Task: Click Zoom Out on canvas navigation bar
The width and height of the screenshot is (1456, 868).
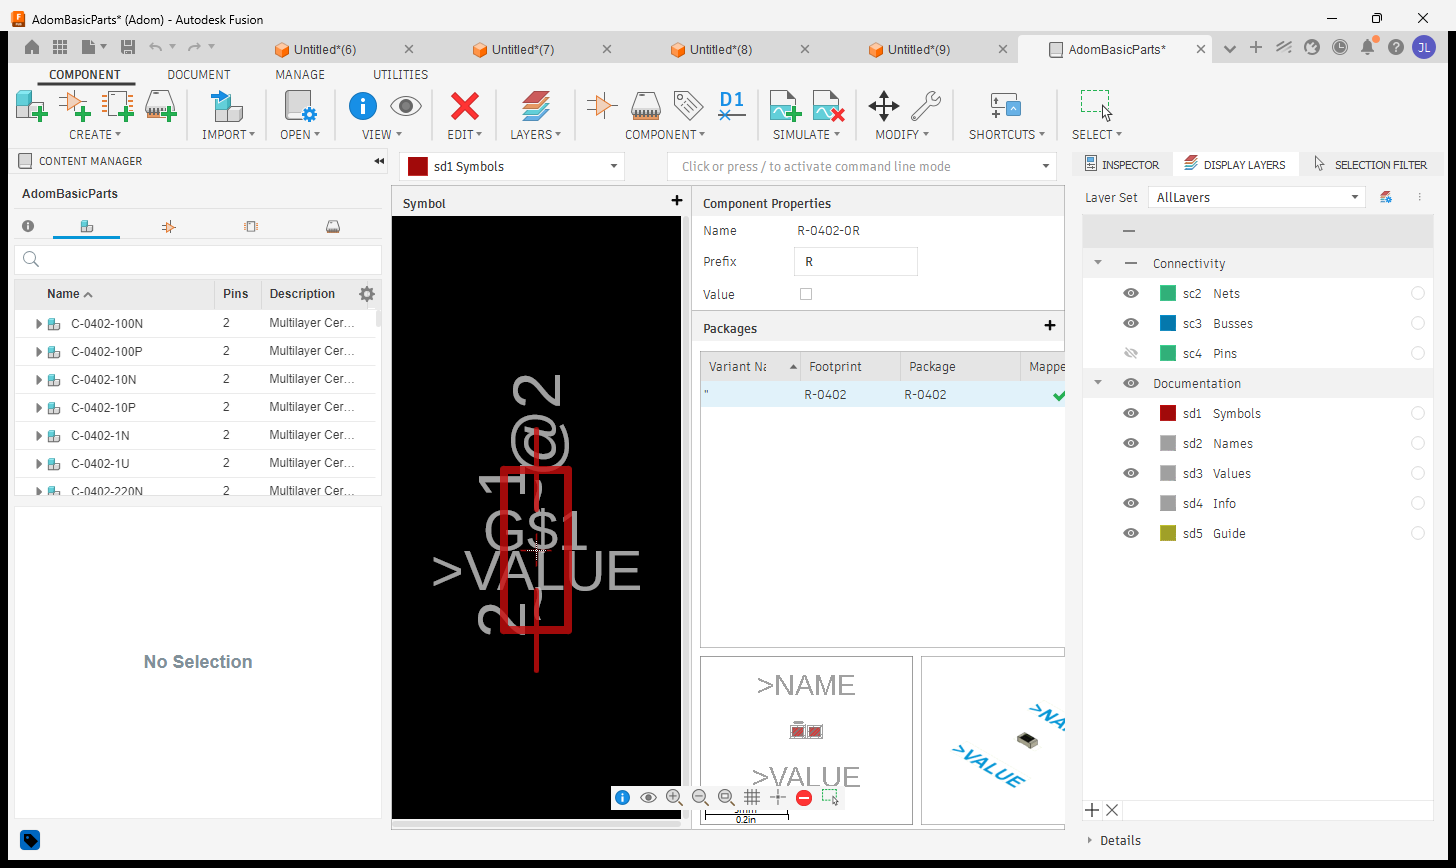Action: (x=700, y=797)
